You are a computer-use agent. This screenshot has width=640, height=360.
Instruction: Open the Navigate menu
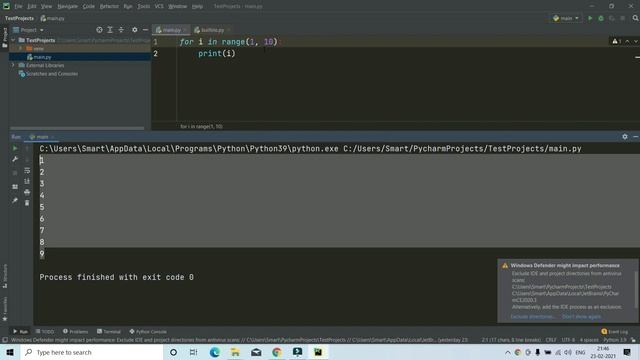click(67, 6)
